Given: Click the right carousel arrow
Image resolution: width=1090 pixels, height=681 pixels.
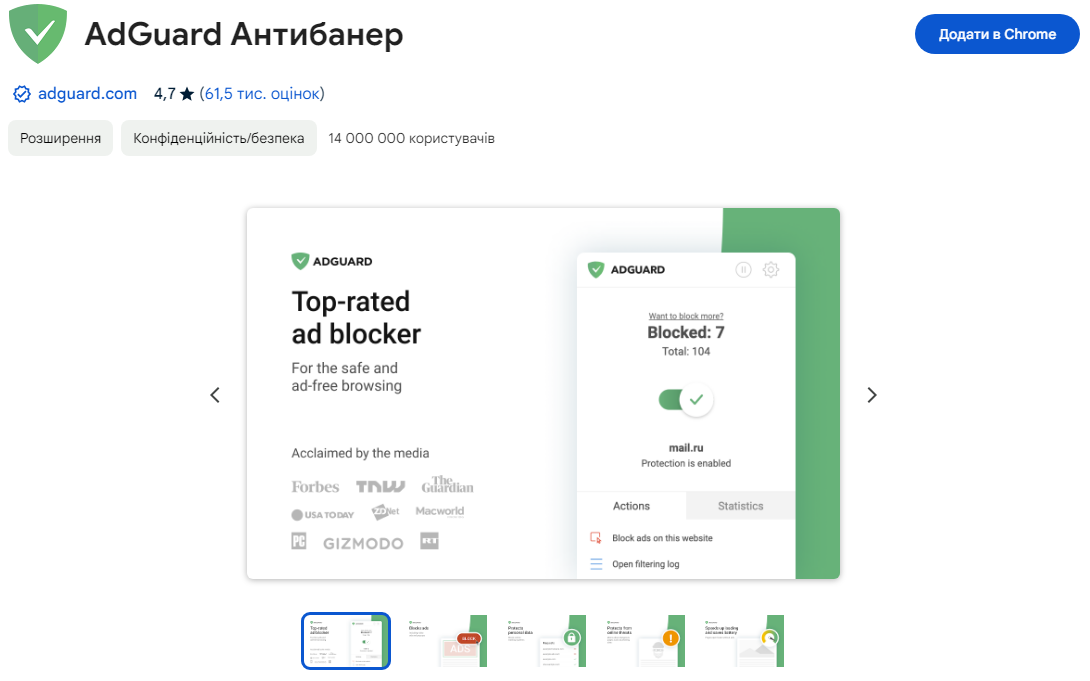Looking at the screenshot, I should point(871,395).
